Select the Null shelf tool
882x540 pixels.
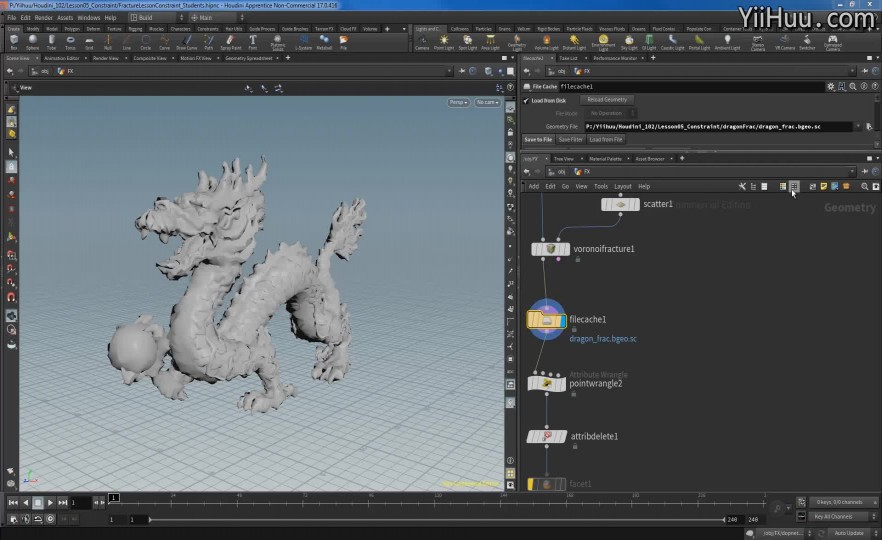(108, 42)
